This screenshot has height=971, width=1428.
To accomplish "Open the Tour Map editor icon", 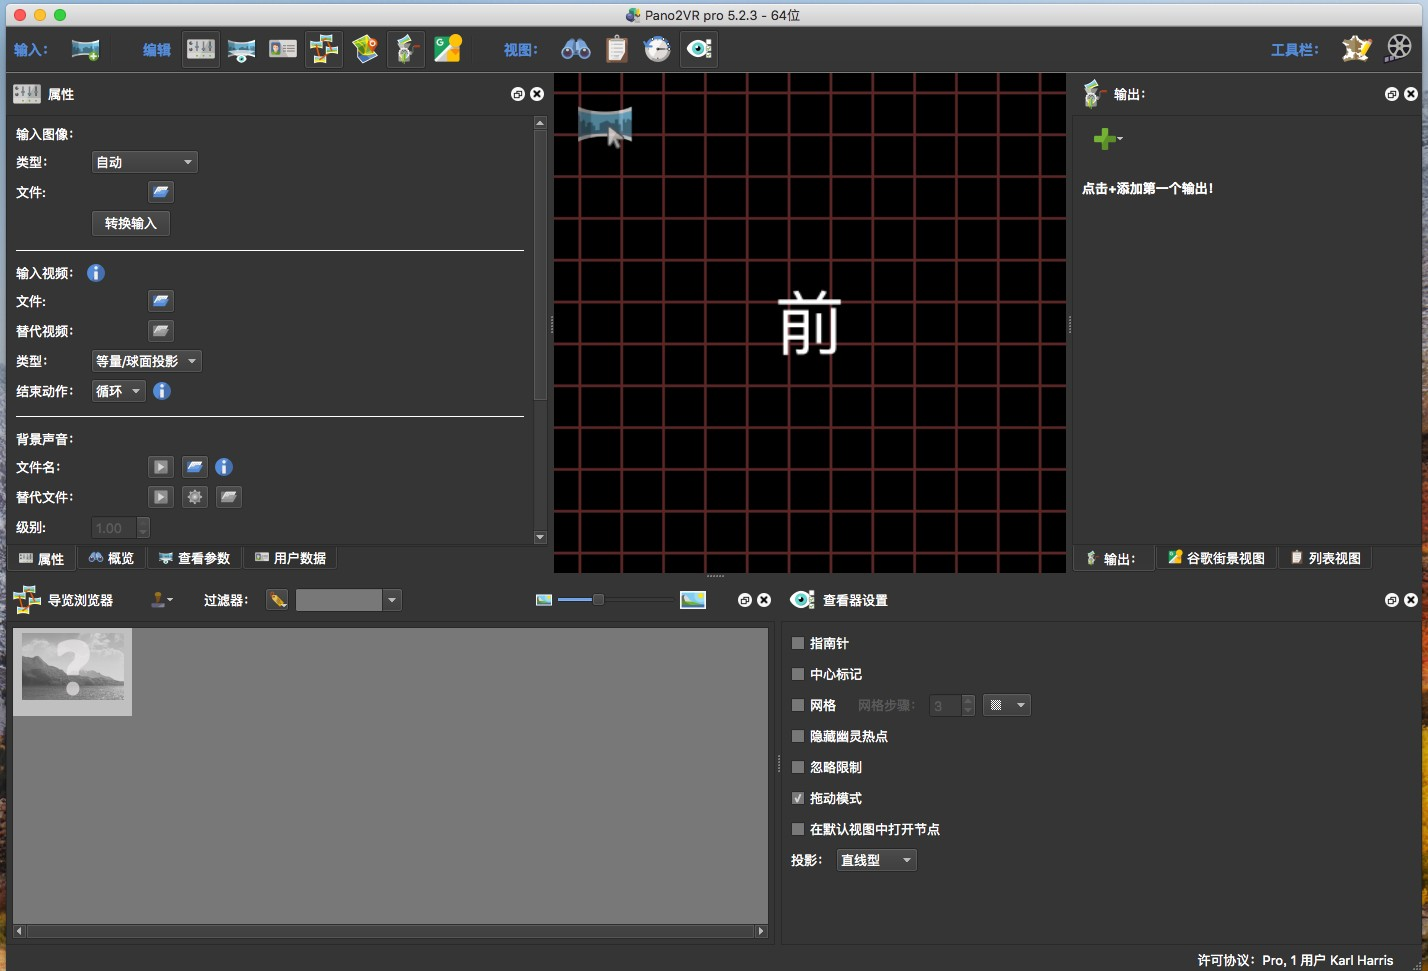I will 365,48.
